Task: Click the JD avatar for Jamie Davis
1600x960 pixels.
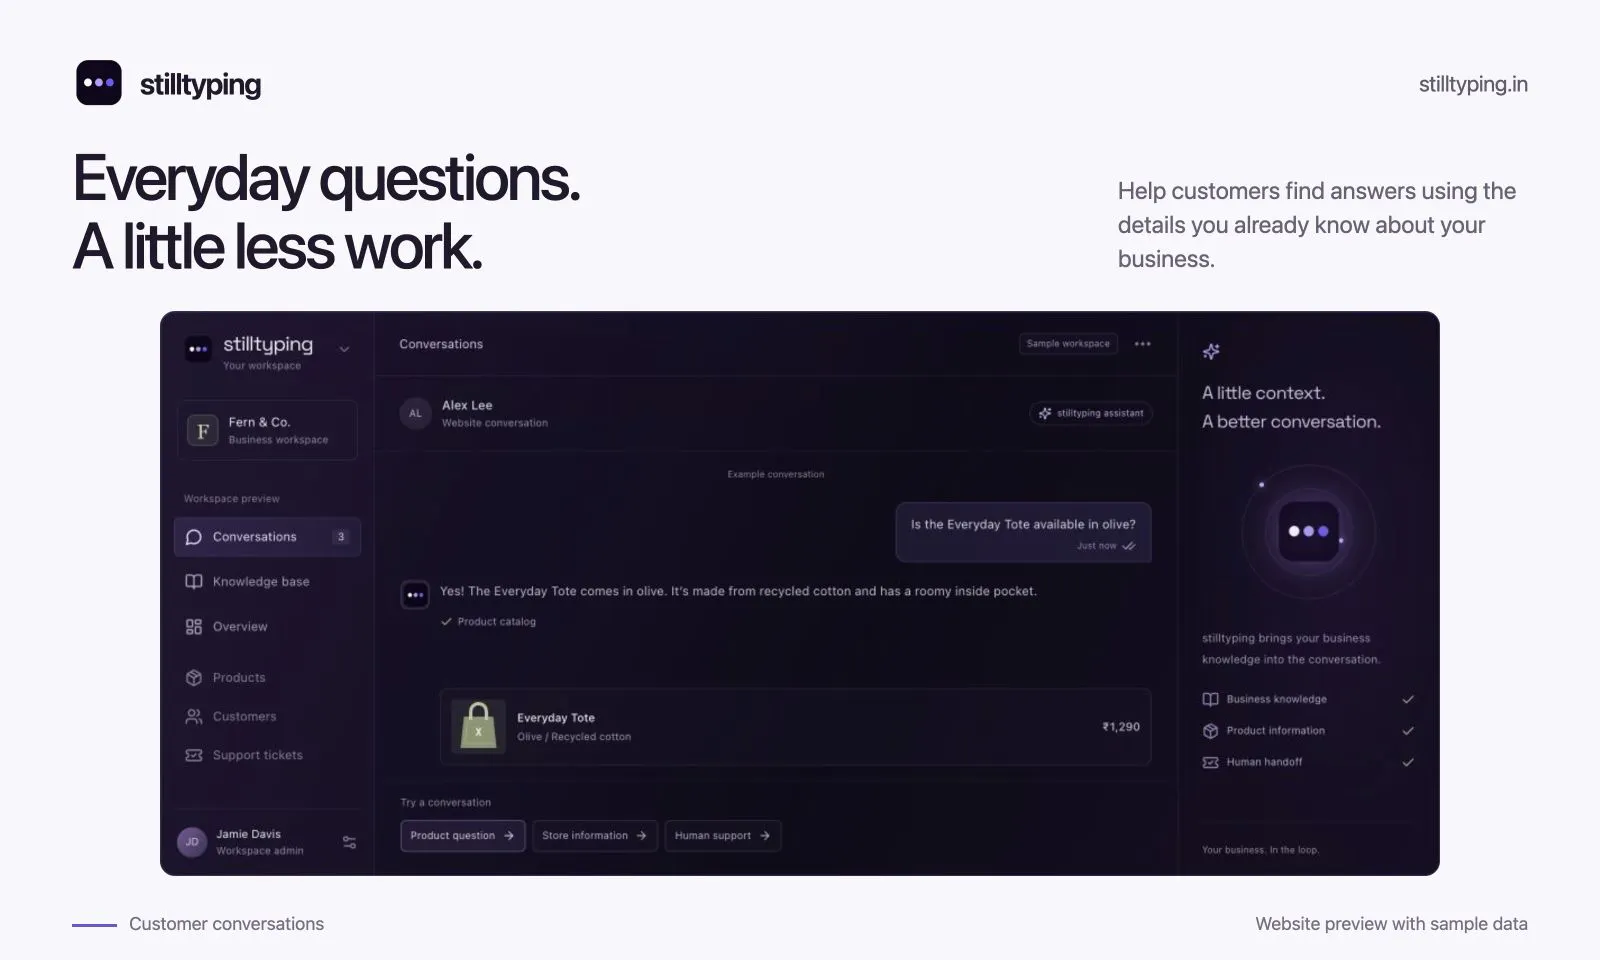Action: [x=192, y=842]
